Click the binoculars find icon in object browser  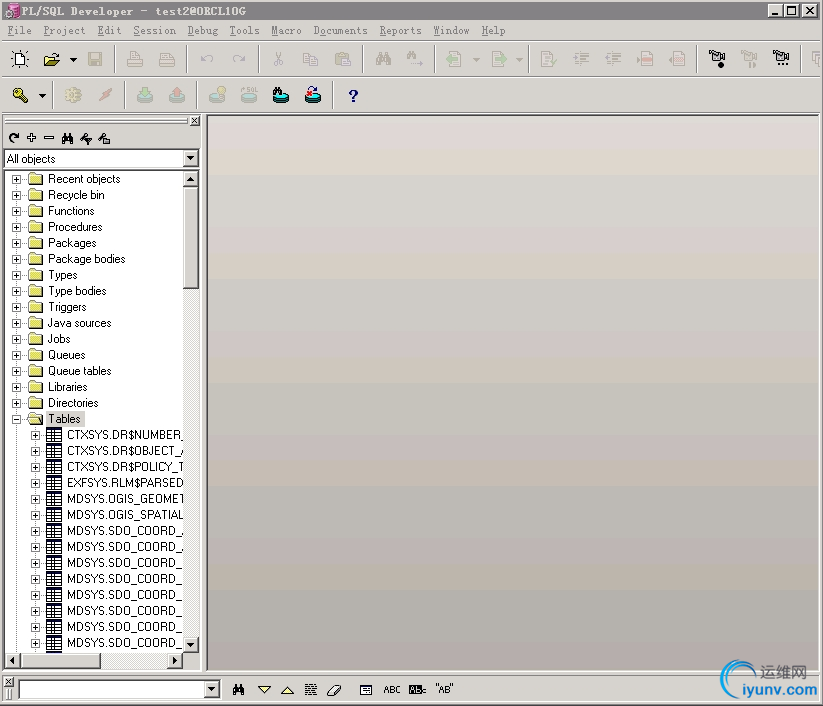(67, 139)
